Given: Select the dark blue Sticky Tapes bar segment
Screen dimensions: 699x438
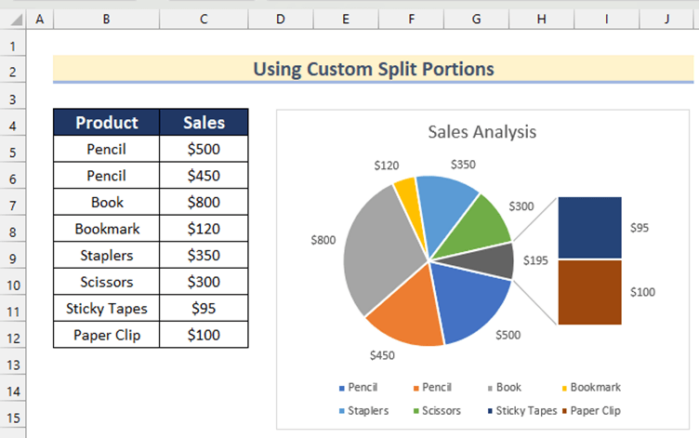Looking at the screenshot, I should point(589,228).
